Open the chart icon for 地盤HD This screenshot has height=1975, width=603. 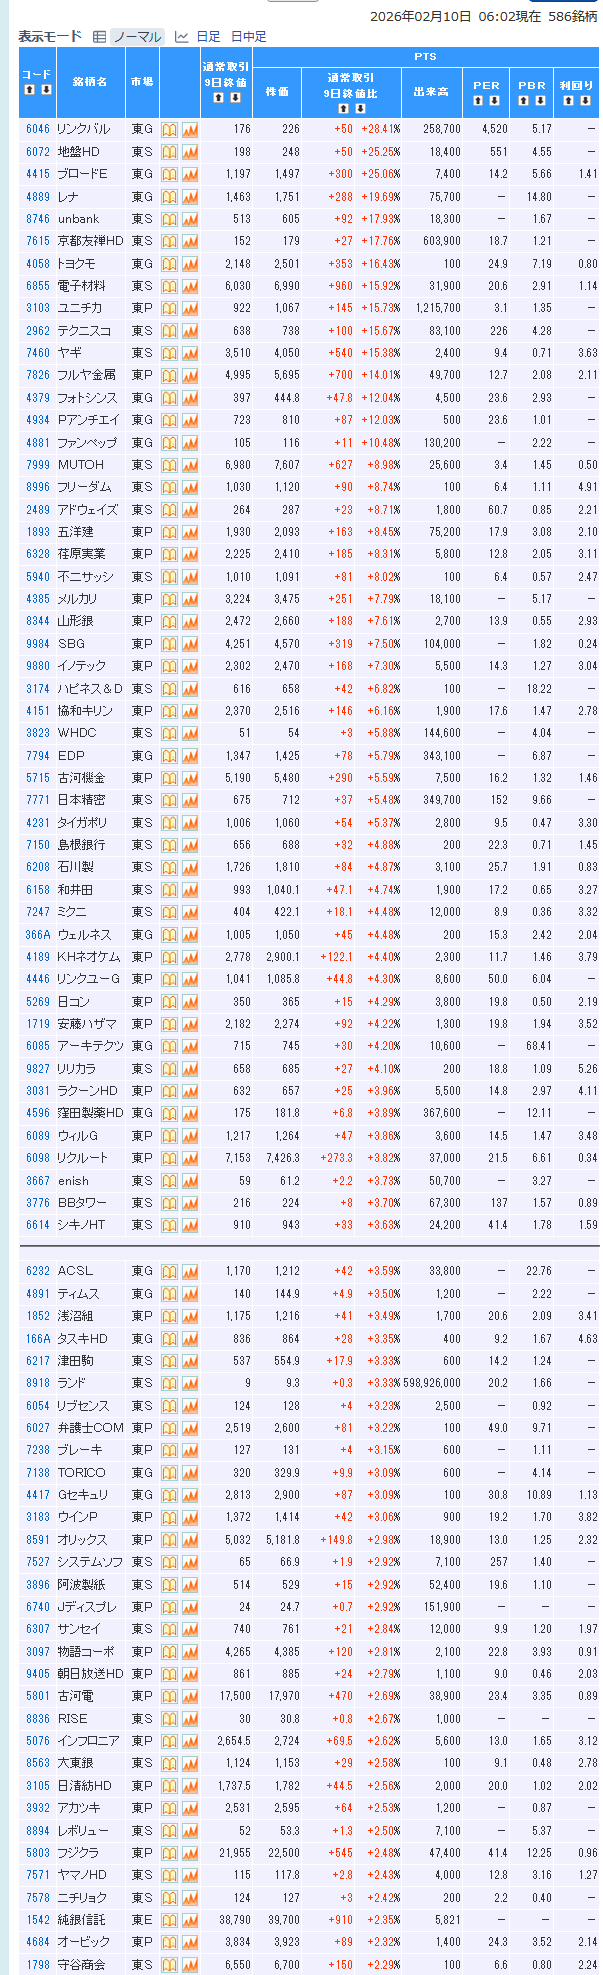click(189, 152)
